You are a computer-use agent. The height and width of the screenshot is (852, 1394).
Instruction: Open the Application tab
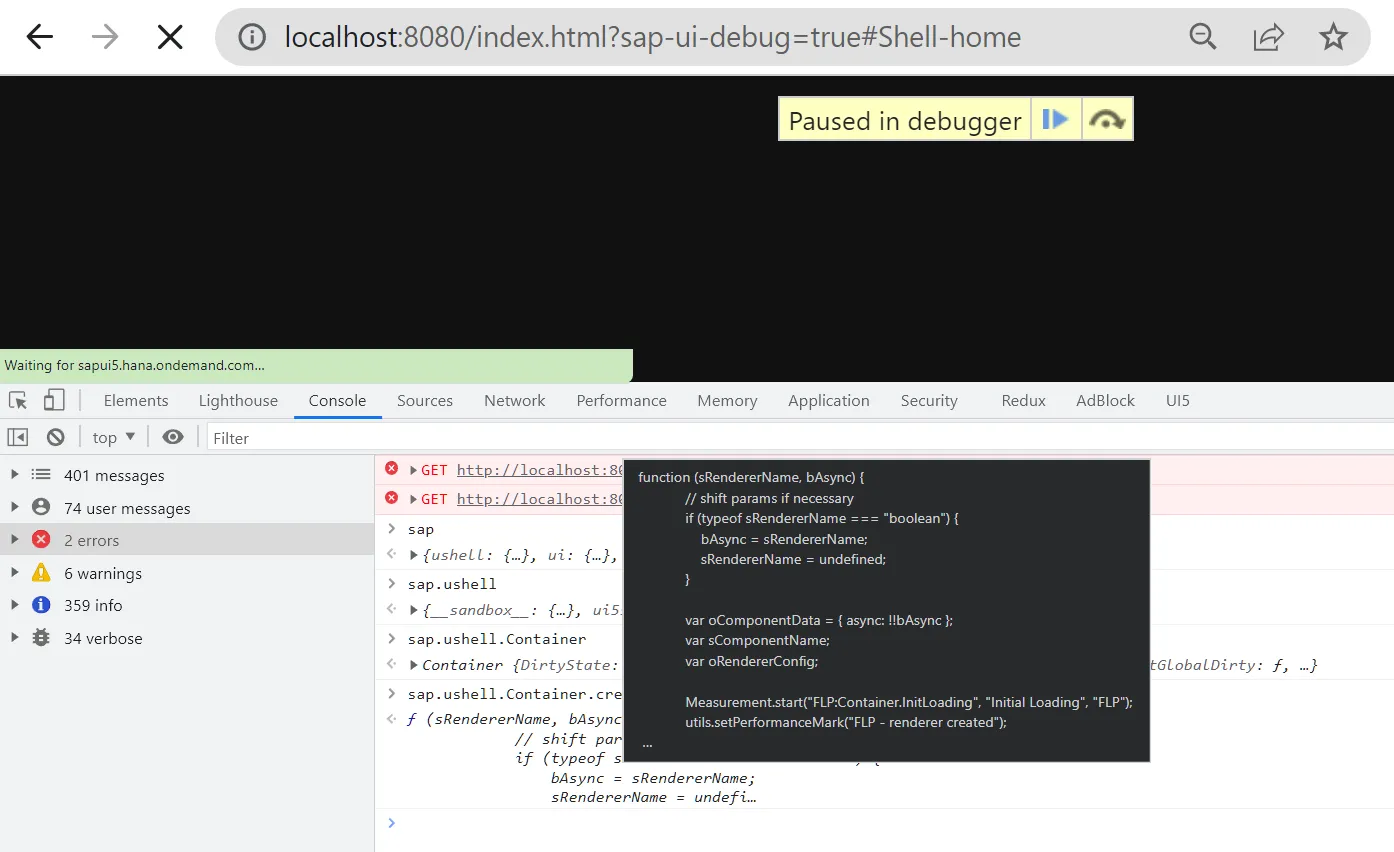click(829, 401)
